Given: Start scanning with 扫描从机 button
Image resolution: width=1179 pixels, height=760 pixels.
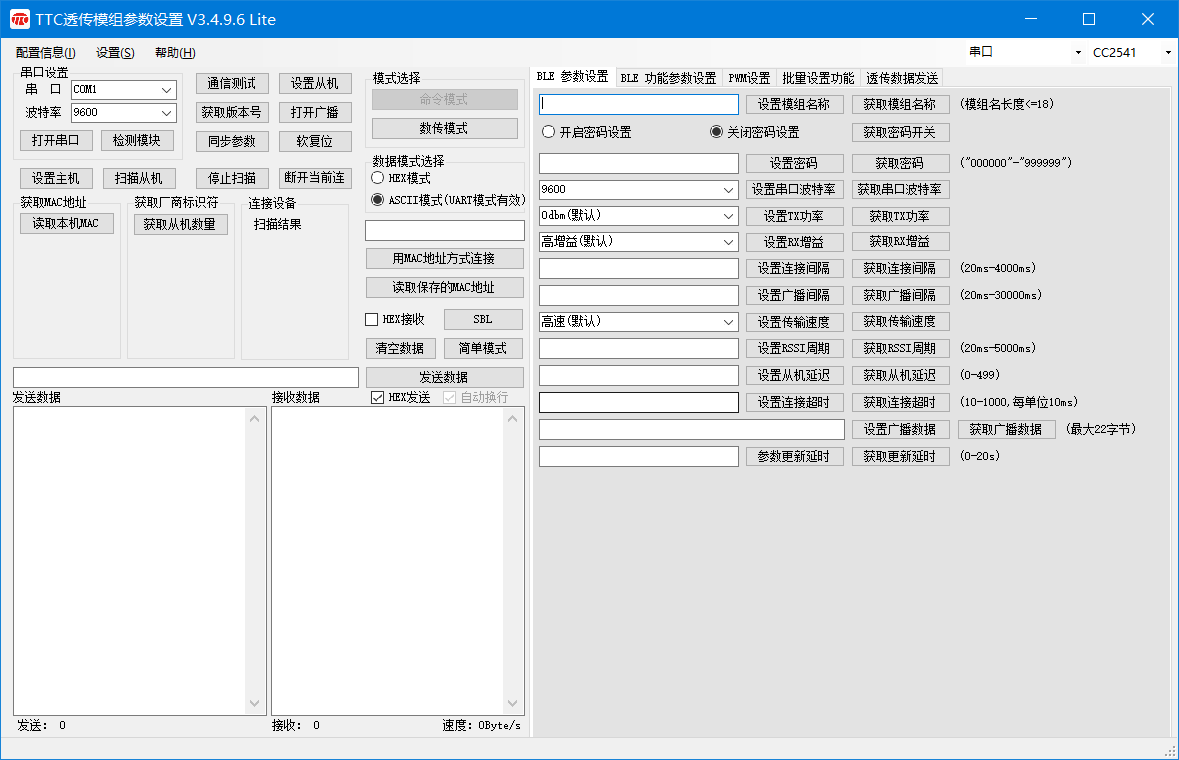Looking at the screenshot, I should [x=139, y=178].
